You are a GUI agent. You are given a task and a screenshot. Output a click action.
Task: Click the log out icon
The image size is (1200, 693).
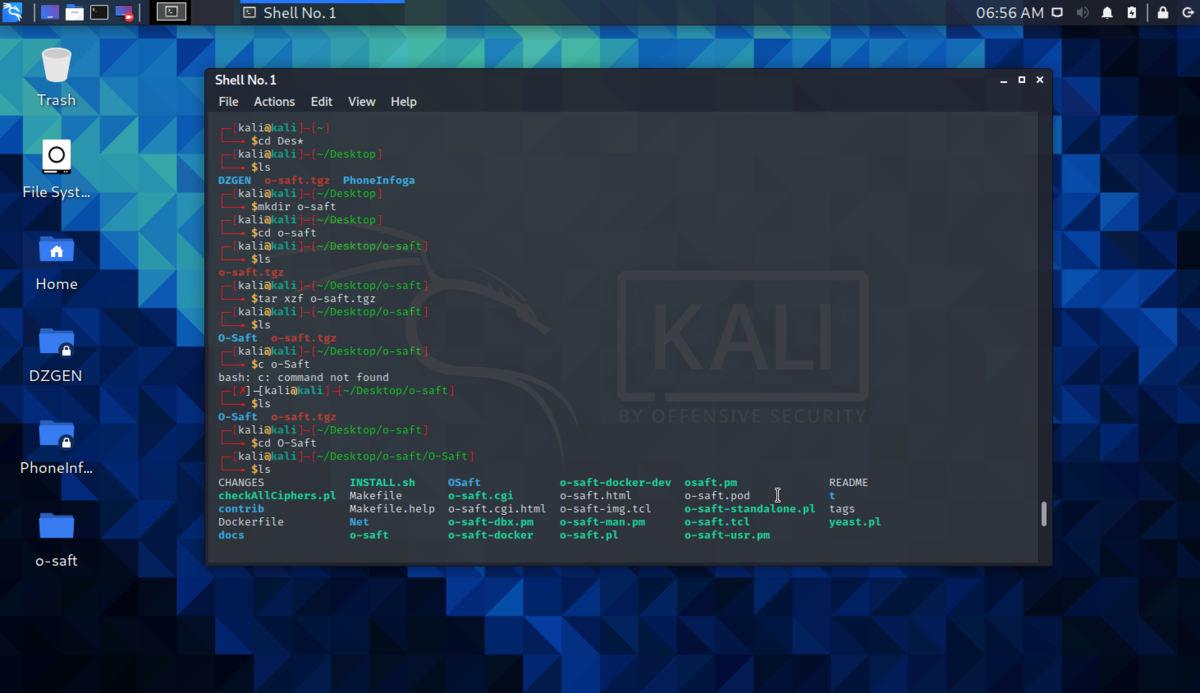[1186, 13]
